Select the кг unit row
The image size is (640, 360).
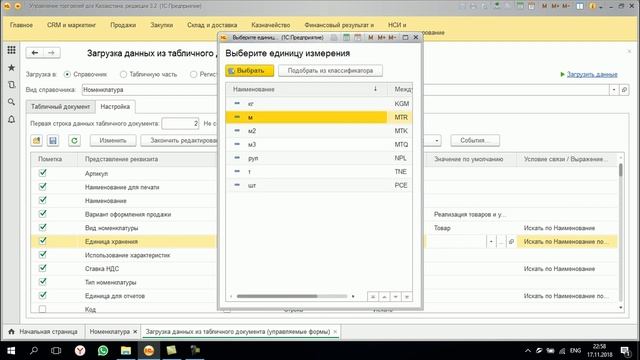click(318, 104)
